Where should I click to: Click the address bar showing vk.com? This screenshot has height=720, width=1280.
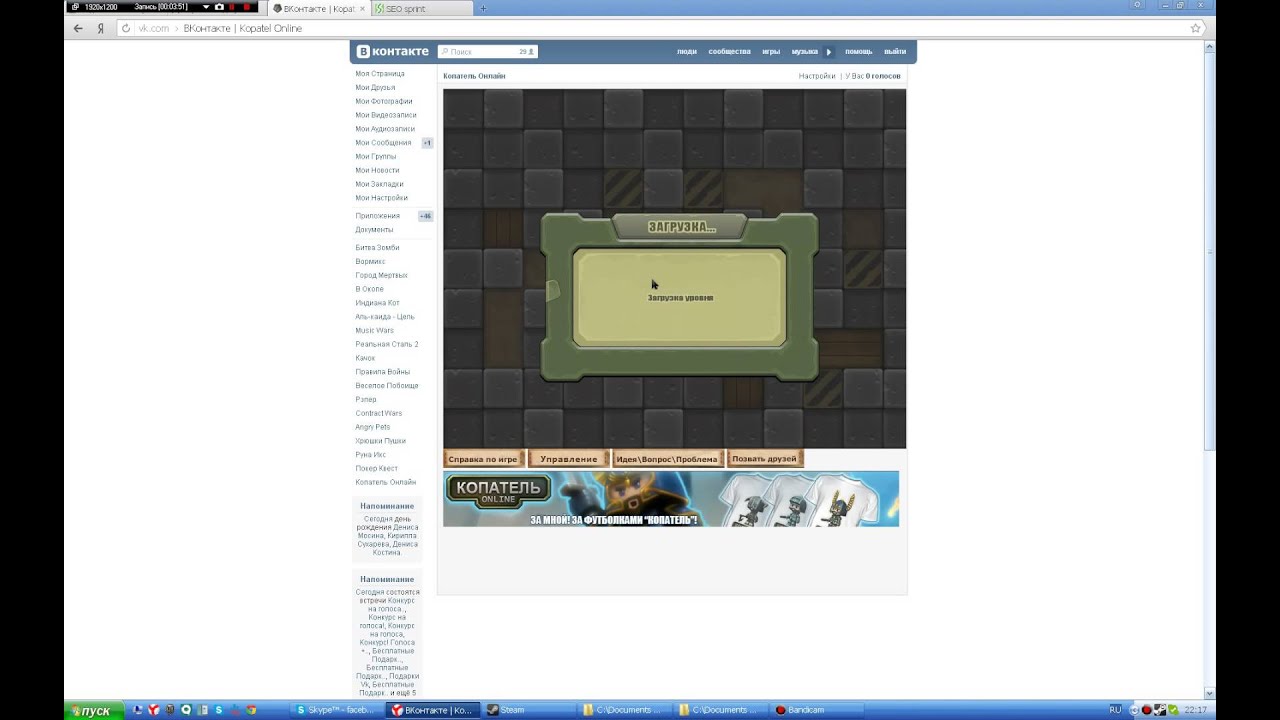click(660, 29)
